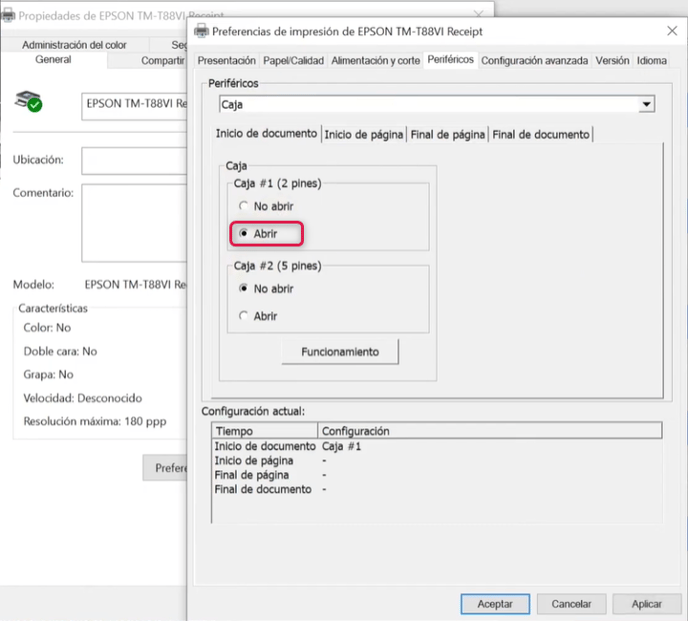The image size is (688, 621).
Task: Click the Comentario text area
Action: point(134,223)
